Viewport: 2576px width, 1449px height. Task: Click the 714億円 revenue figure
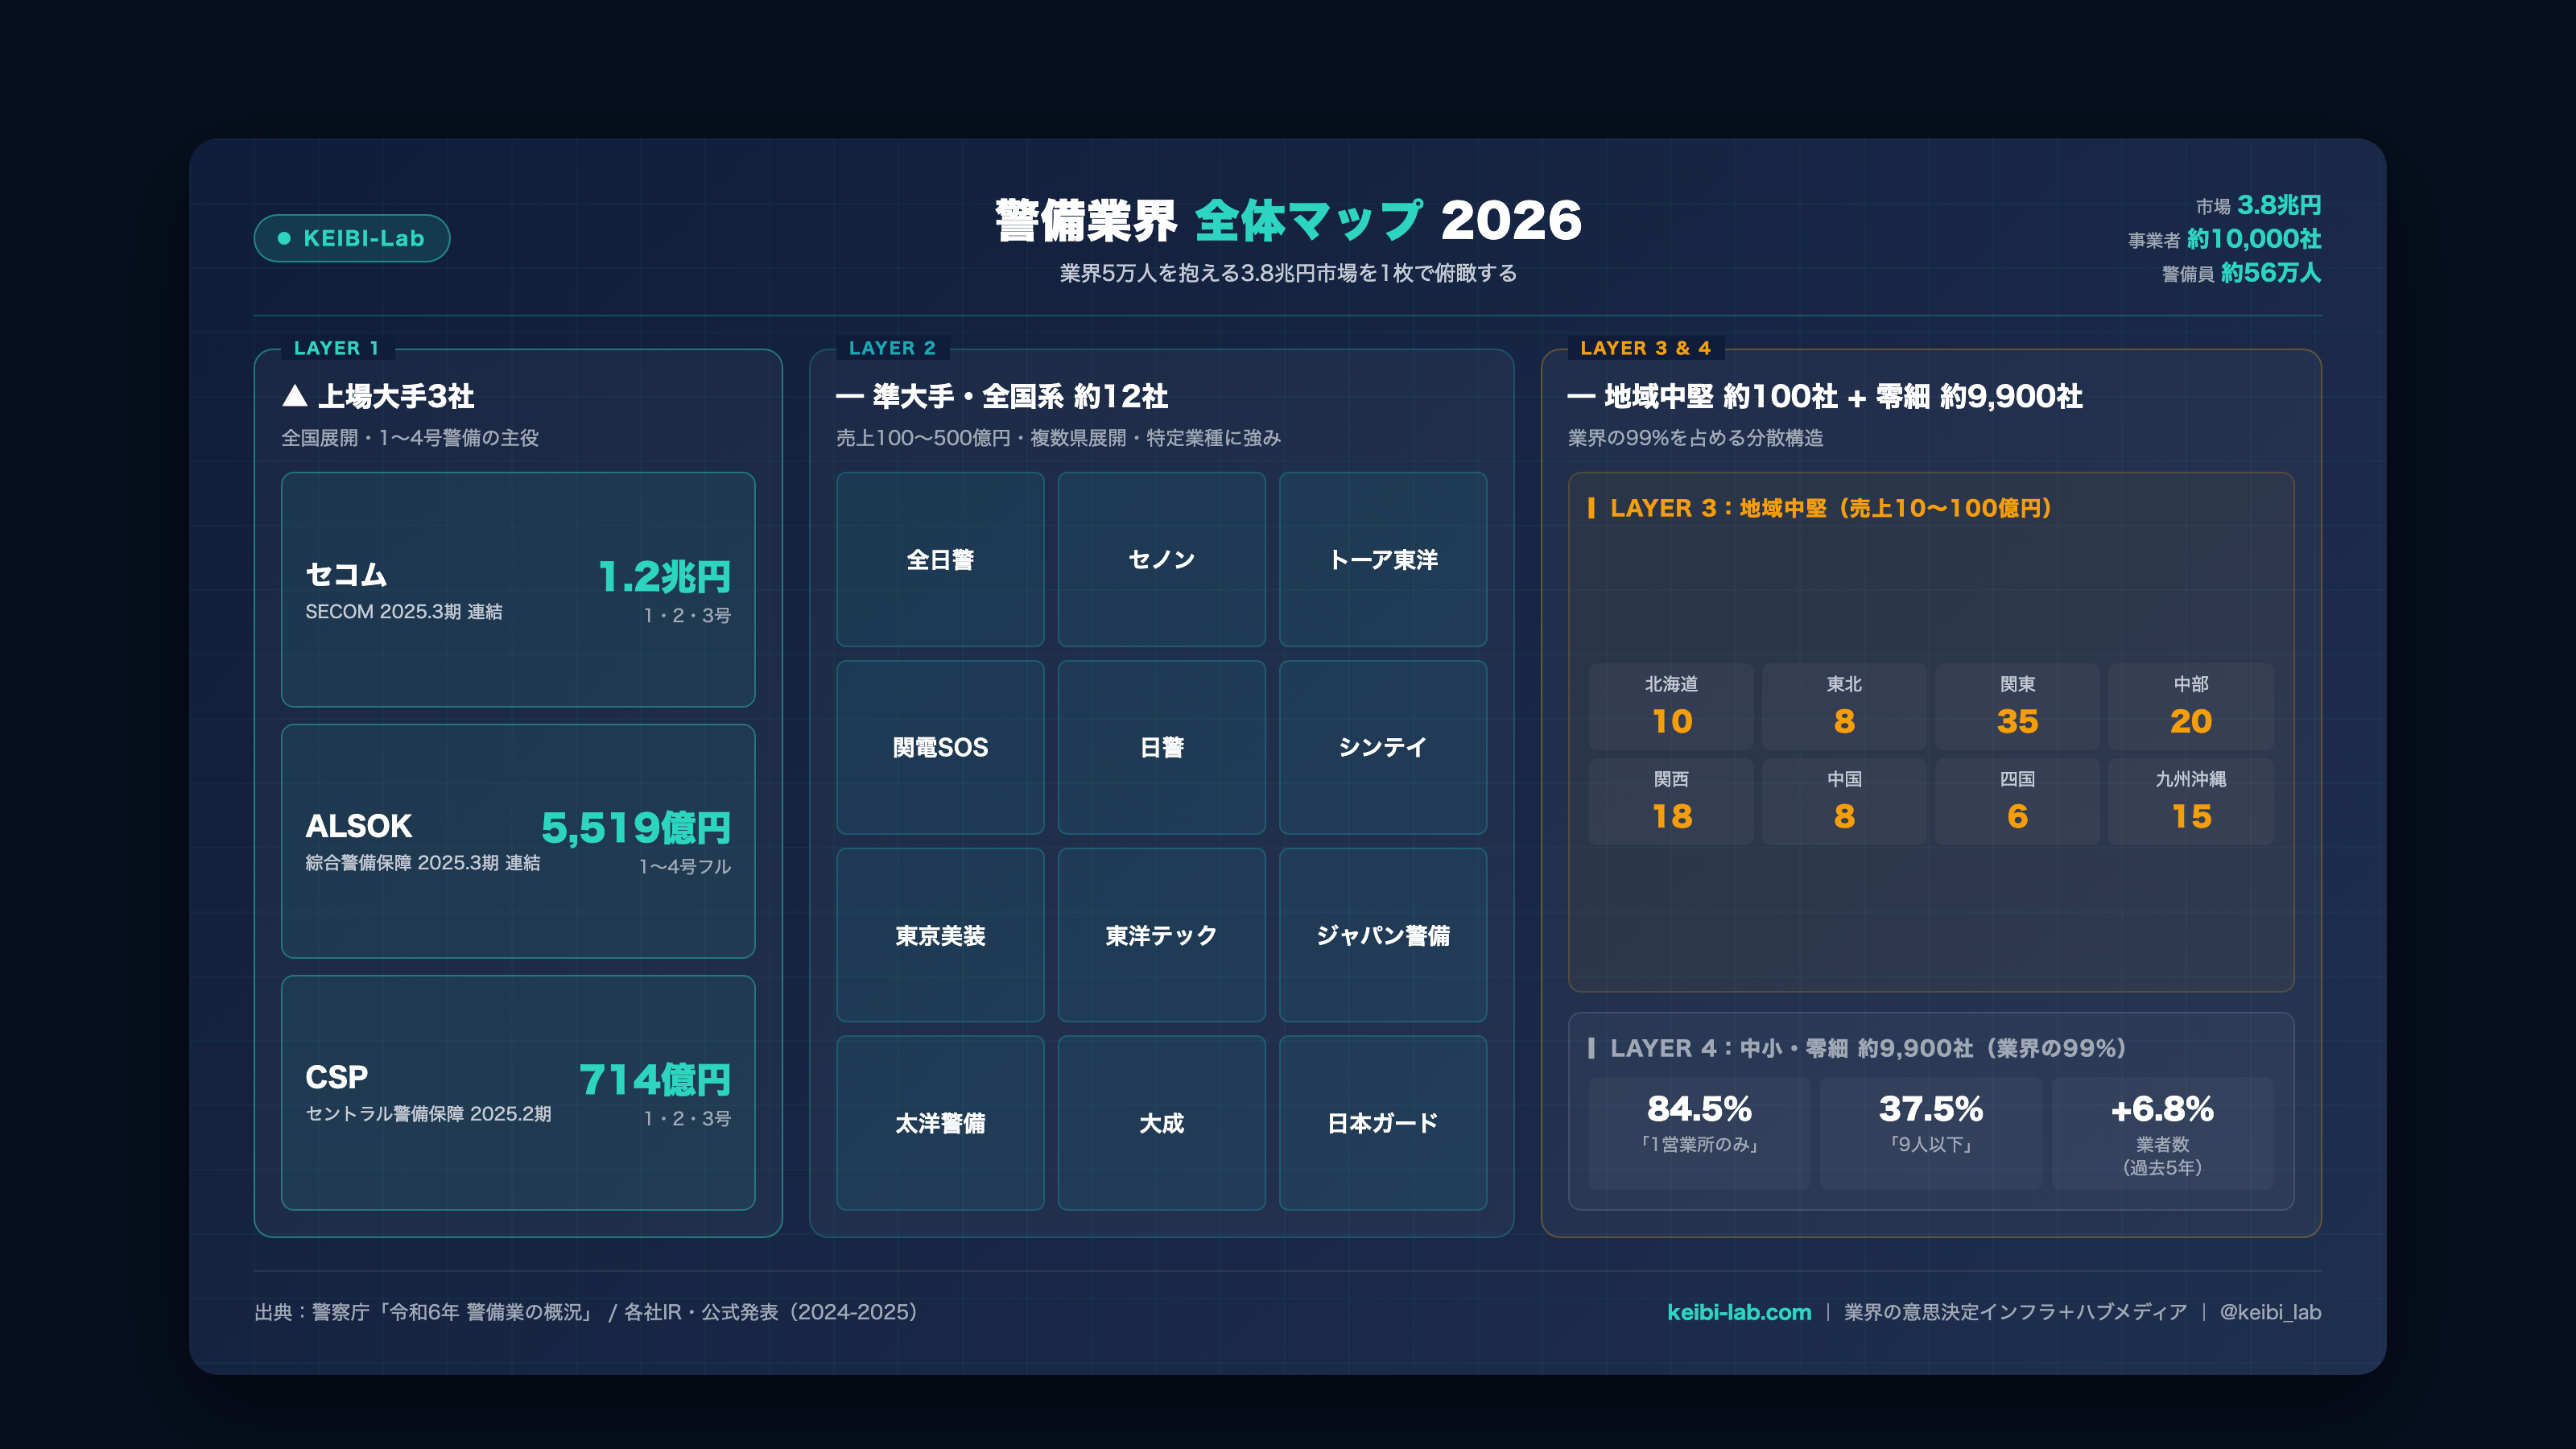tap(655, 1079)
